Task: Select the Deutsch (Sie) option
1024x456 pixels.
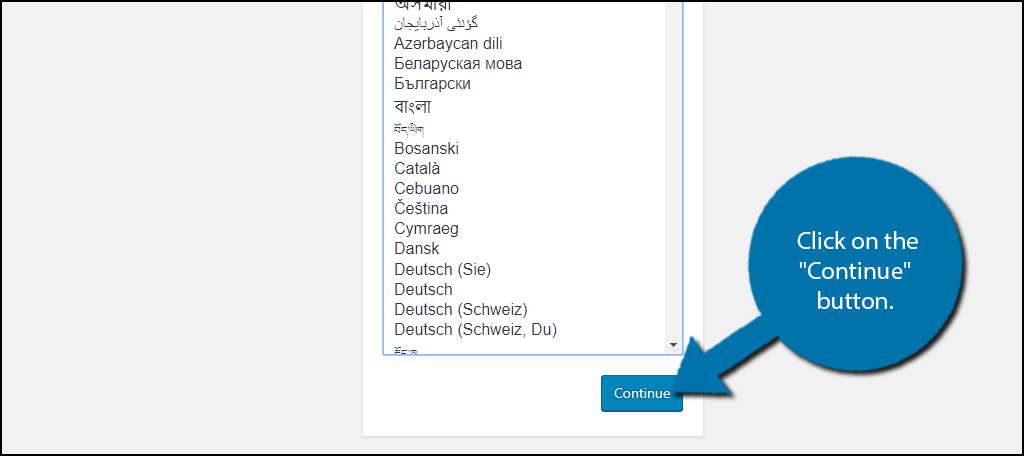Action: coord(442,269)
